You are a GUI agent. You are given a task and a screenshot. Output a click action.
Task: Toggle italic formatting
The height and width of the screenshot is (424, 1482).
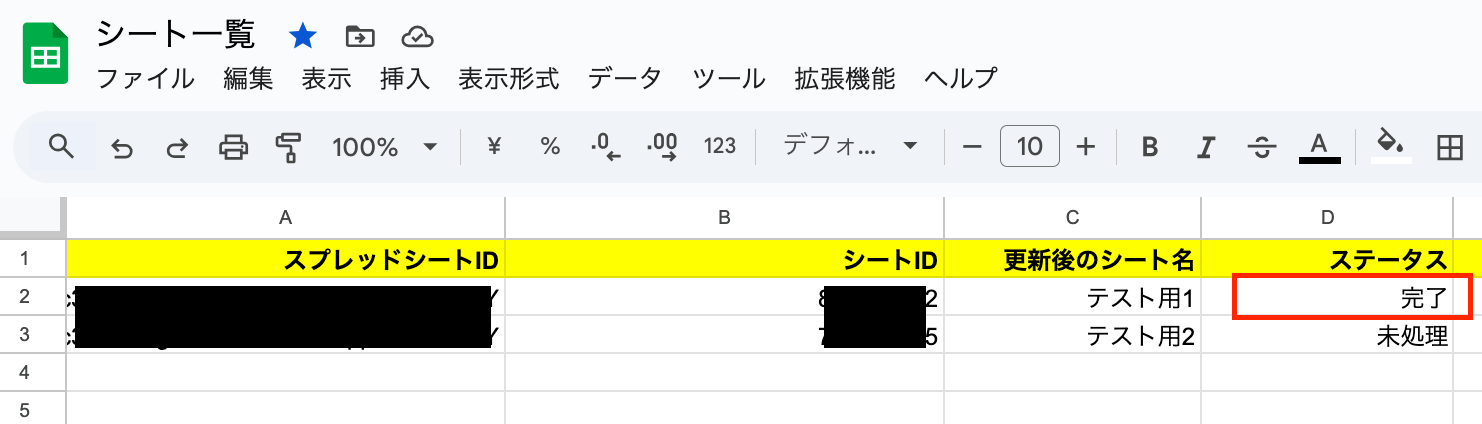click(x=1205, y=148)
